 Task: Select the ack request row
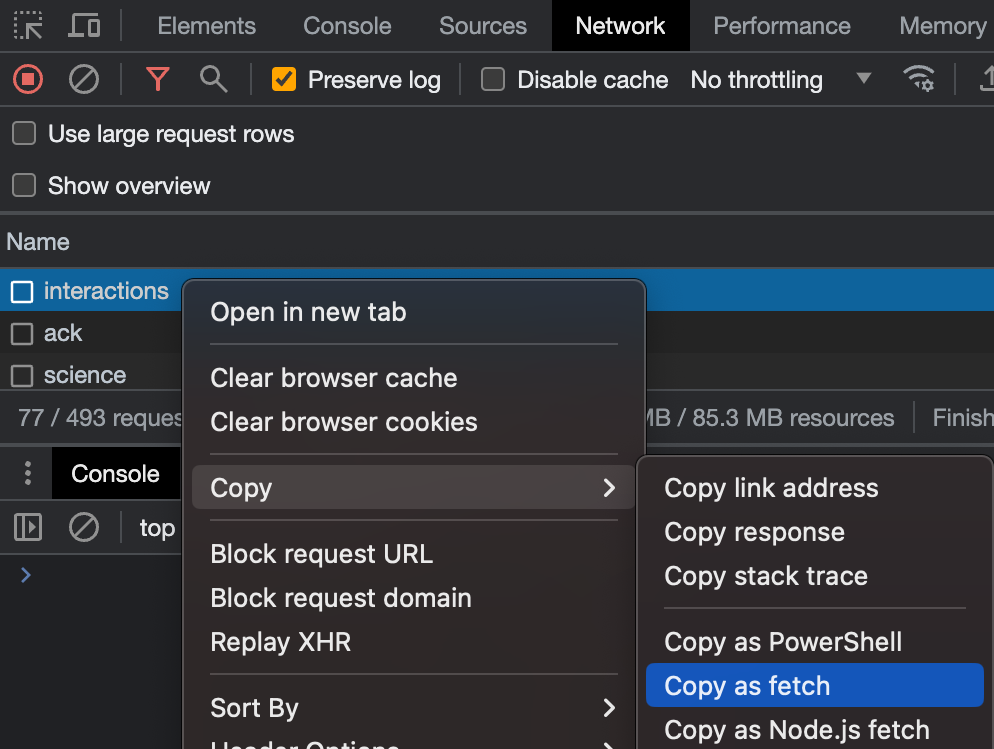(x=90, y=333)
